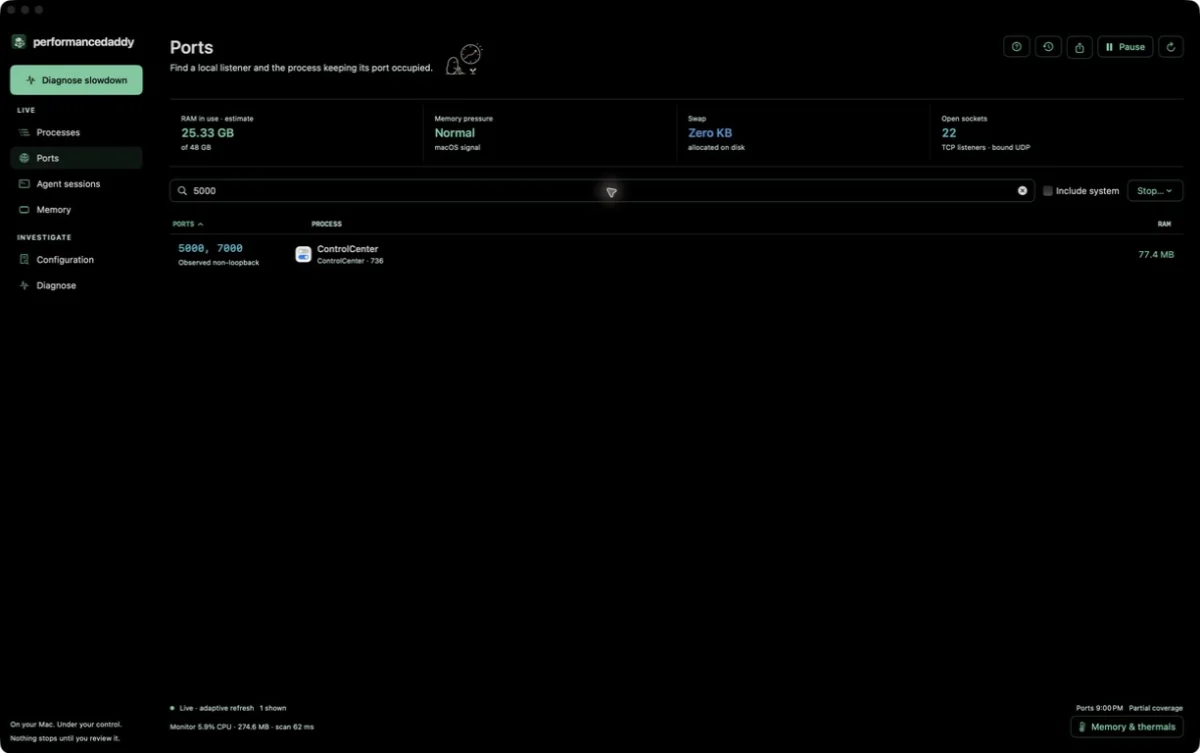Click the PROCESS column header
1200x753 pixels.
click(x=327, y=224)
